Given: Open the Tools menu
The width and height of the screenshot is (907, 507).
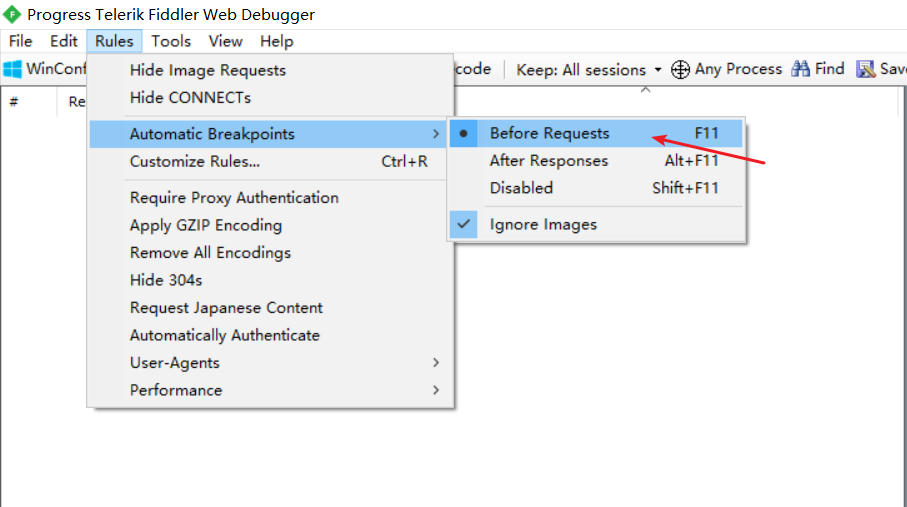Looking at the screenshot, I should [x=171, y=41].
